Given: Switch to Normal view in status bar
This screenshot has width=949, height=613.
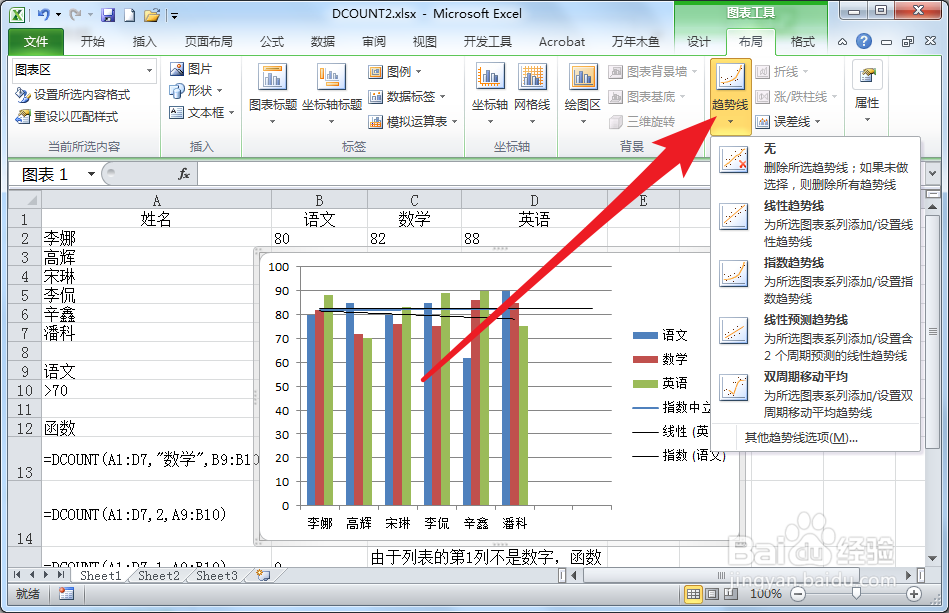Looking at the screenshot, I should (693, 594).
